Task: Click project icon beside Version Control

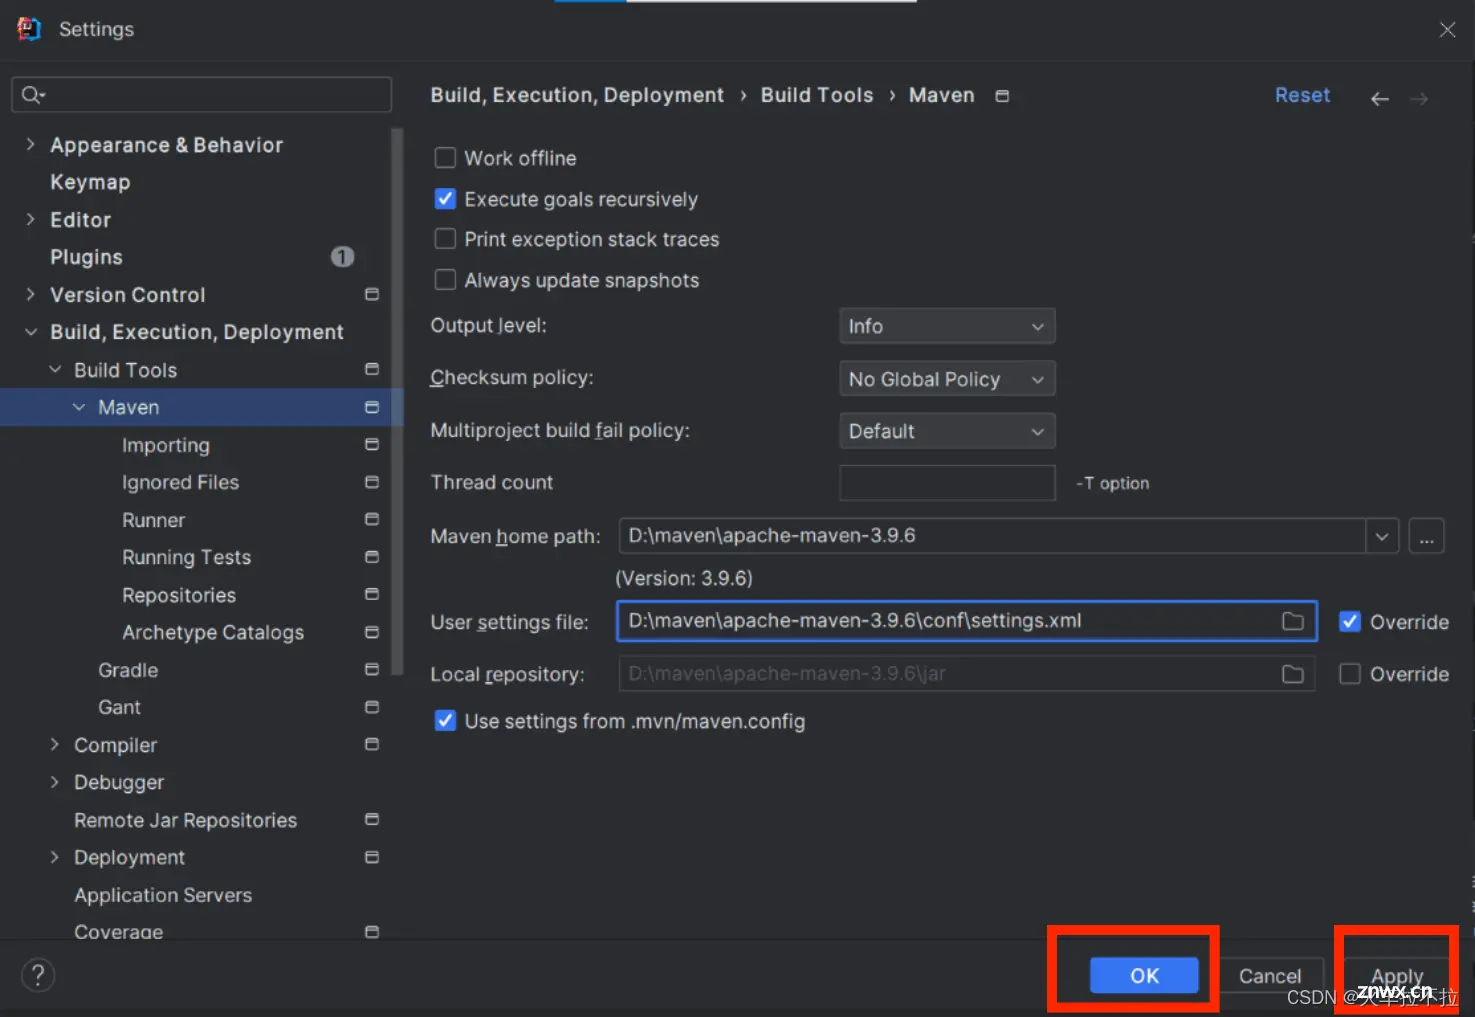Action: click(x=372, y=294)
